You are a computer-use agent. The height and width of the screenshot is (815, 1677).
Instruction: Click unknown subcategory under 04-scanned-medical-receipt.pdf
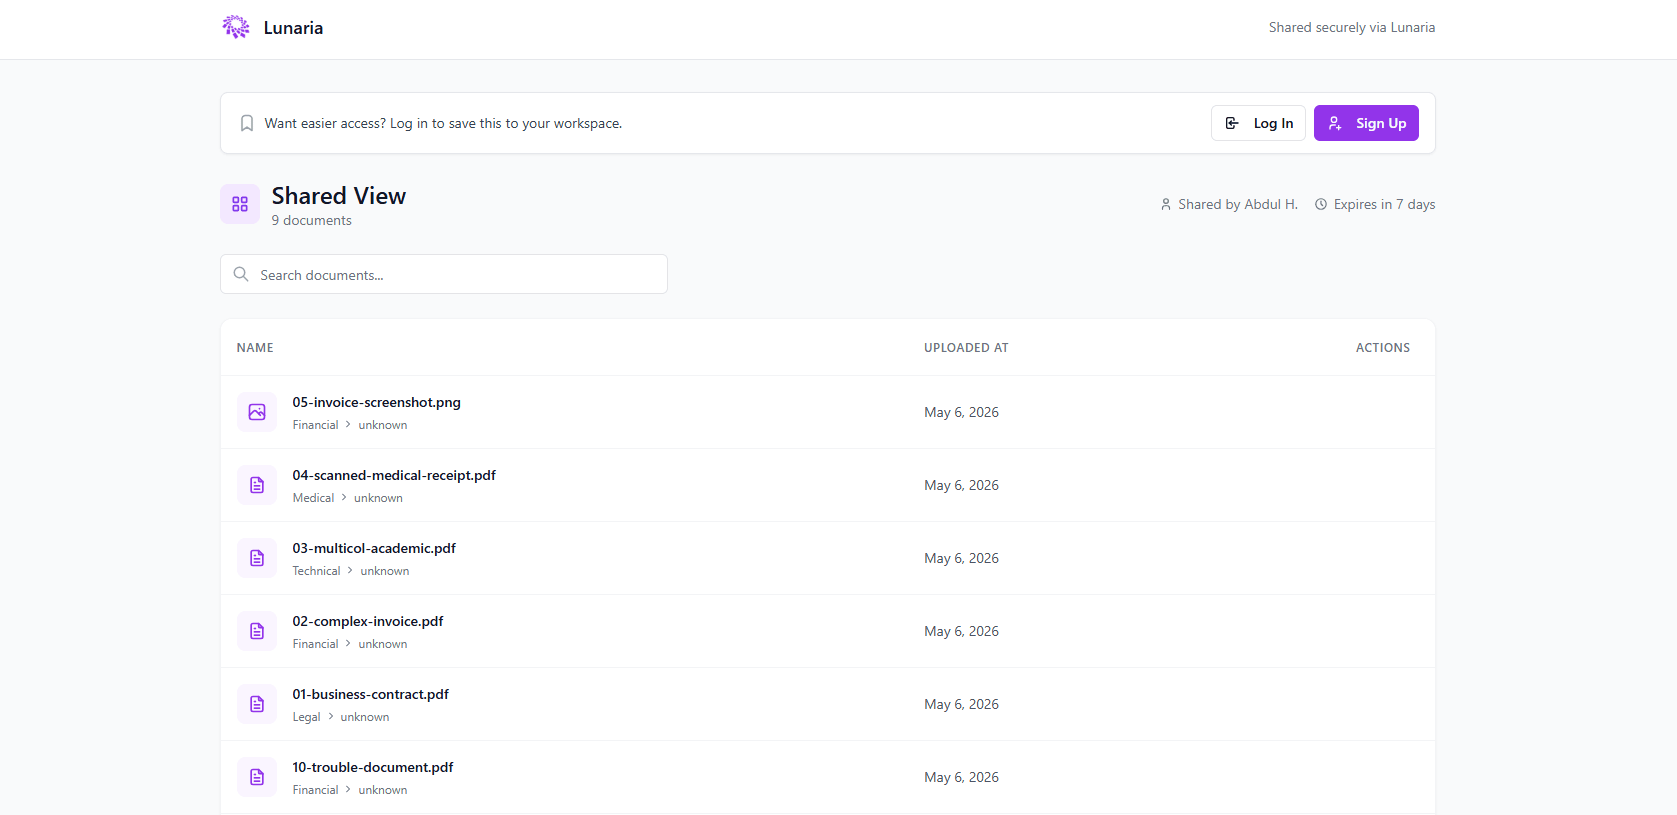point(378,498)
